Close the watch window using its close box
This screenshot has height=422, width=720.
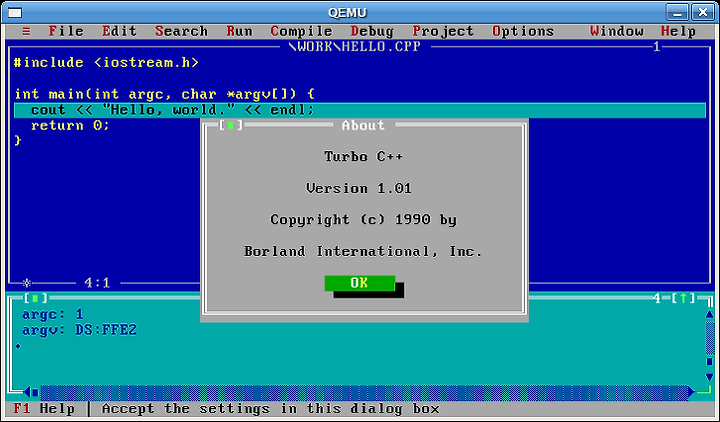tap(35, 298)
